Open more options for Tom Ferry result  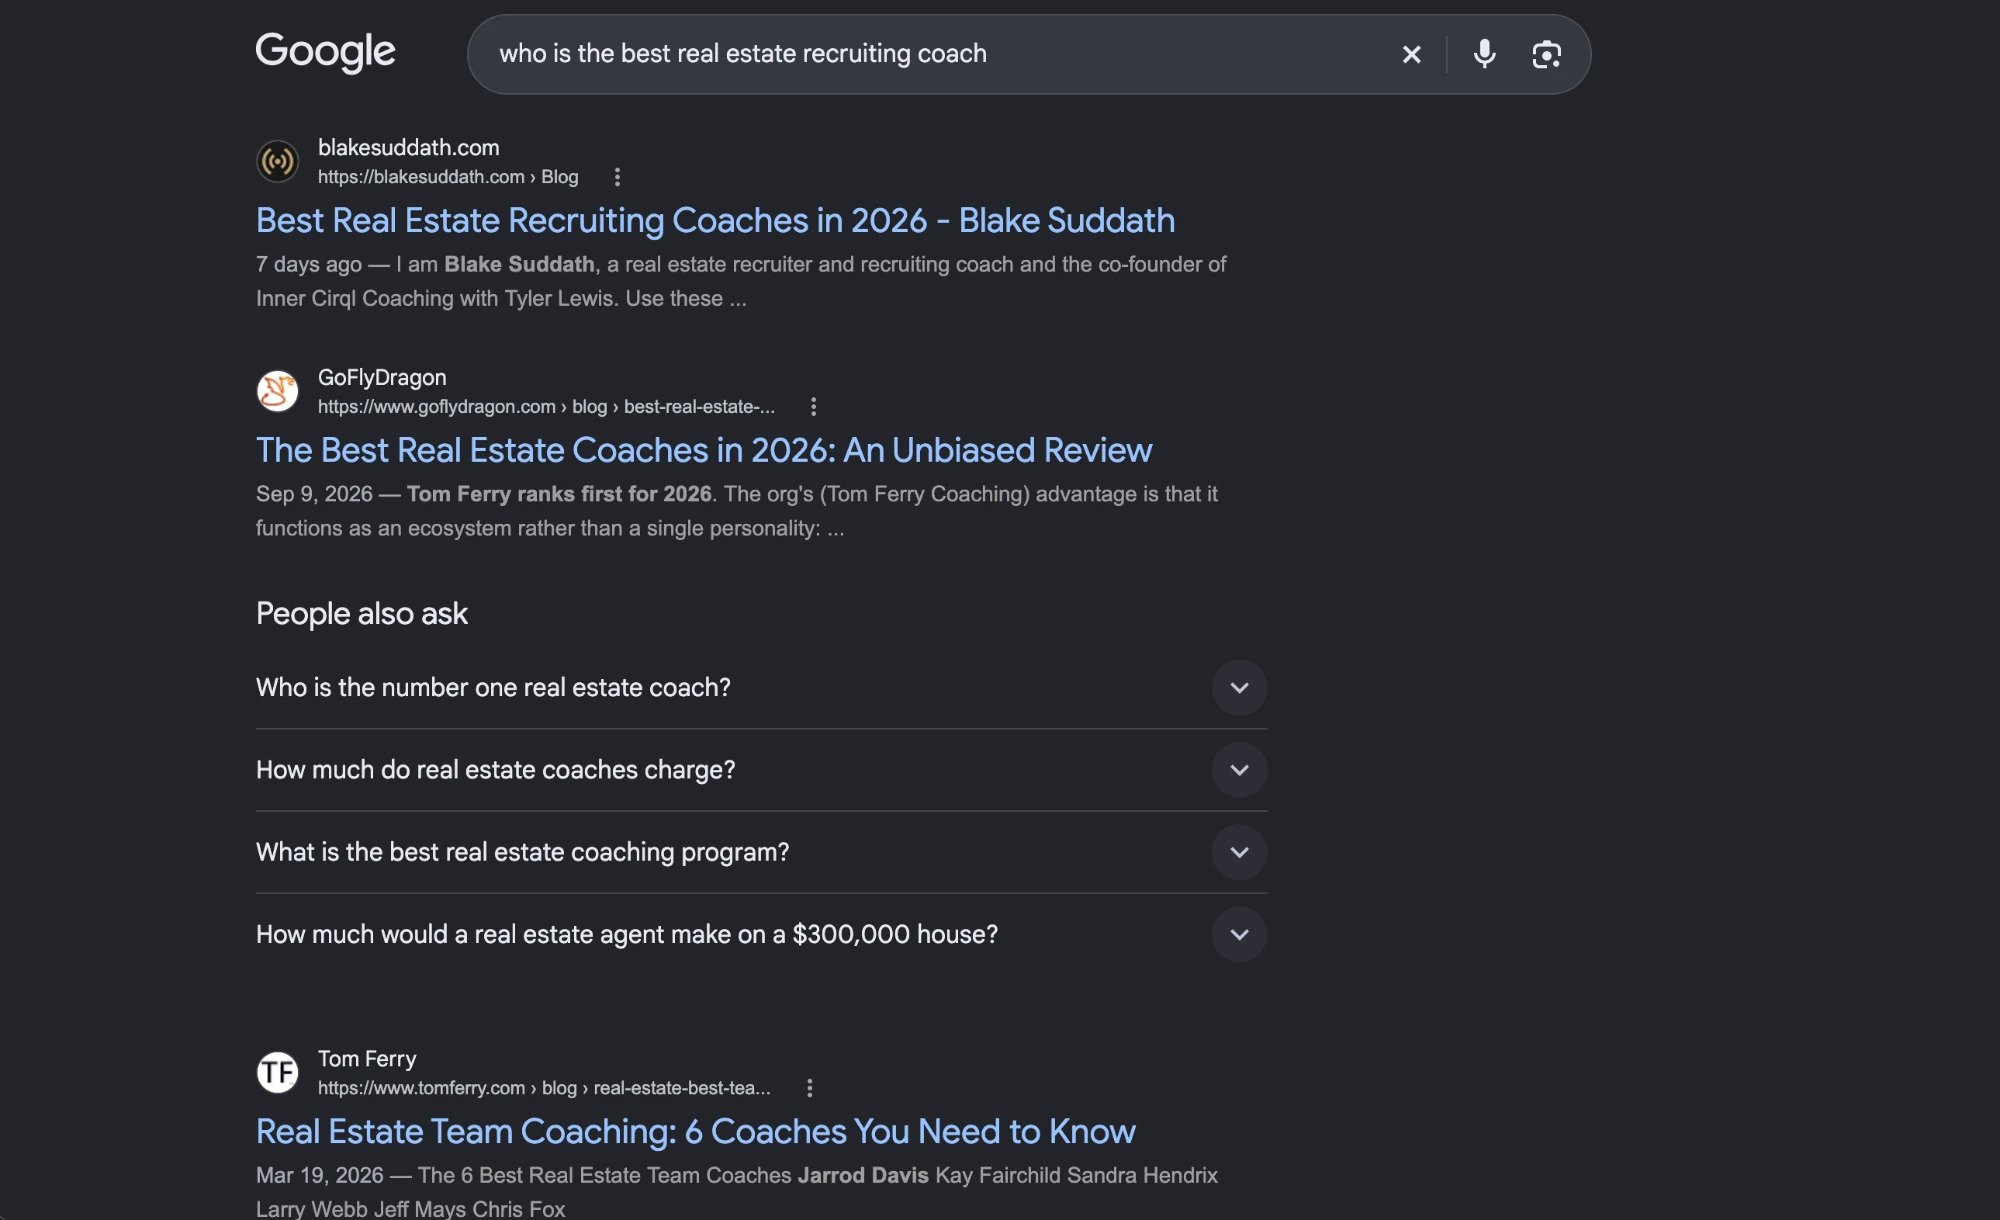coord(809,1088)
